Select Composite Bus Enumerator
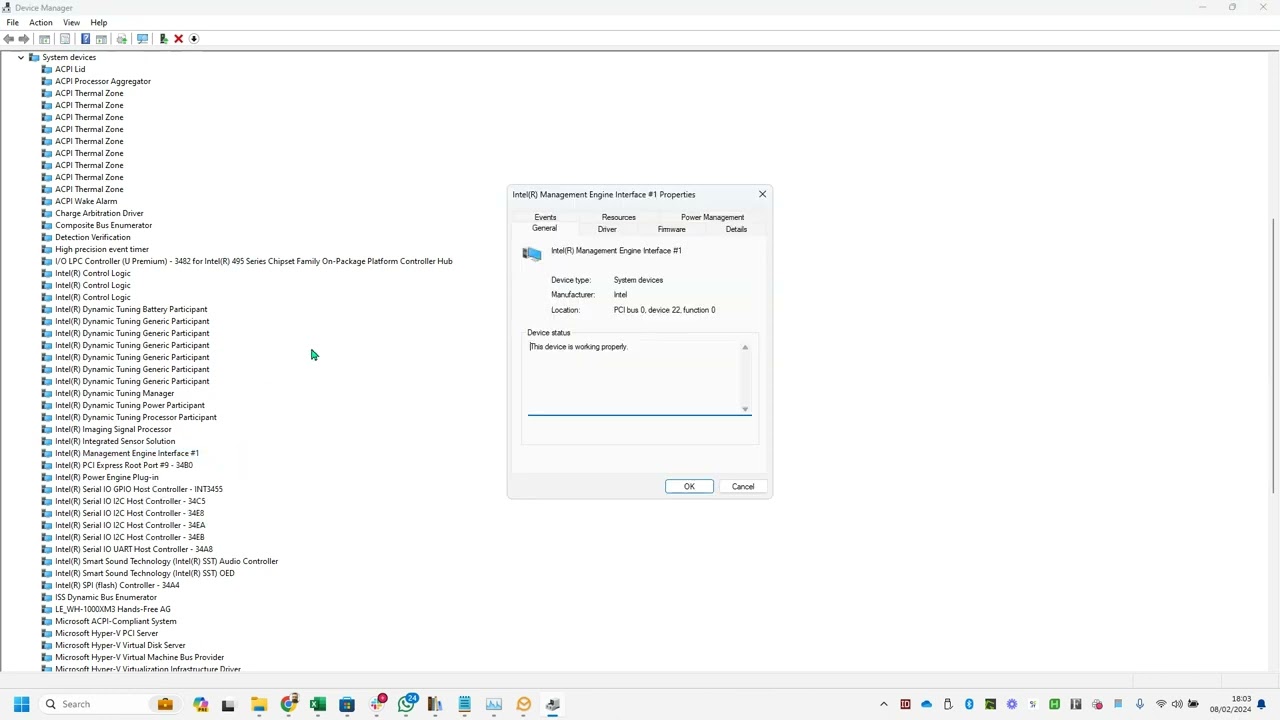The image size is (1280, 720). [x=104, y=225]
